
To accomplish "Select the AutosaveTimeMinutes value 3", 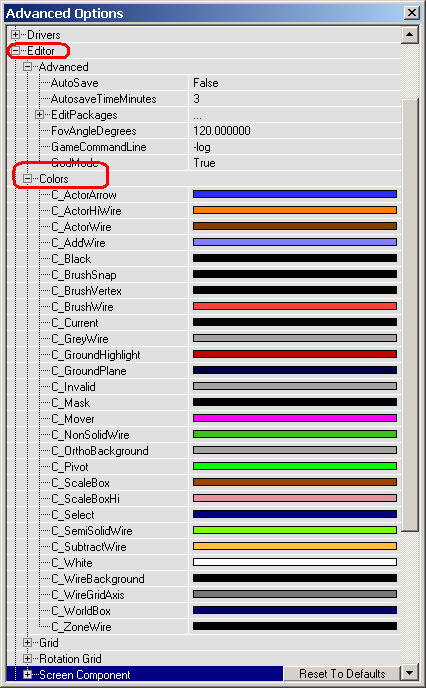I will coord(196,99).
